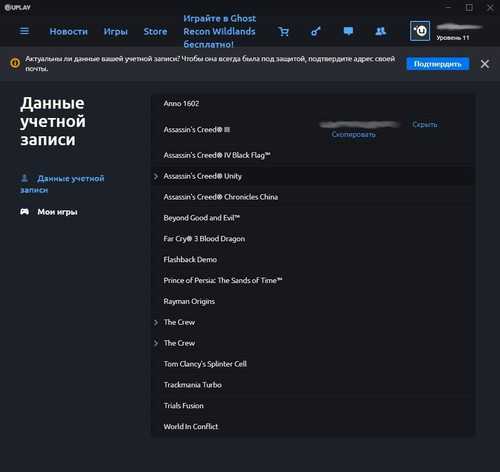Select Prince of Persia: The Sands of Time
The width and height of the screenshot is (500, 472).
pyautogui.click(x=313, y=280)
